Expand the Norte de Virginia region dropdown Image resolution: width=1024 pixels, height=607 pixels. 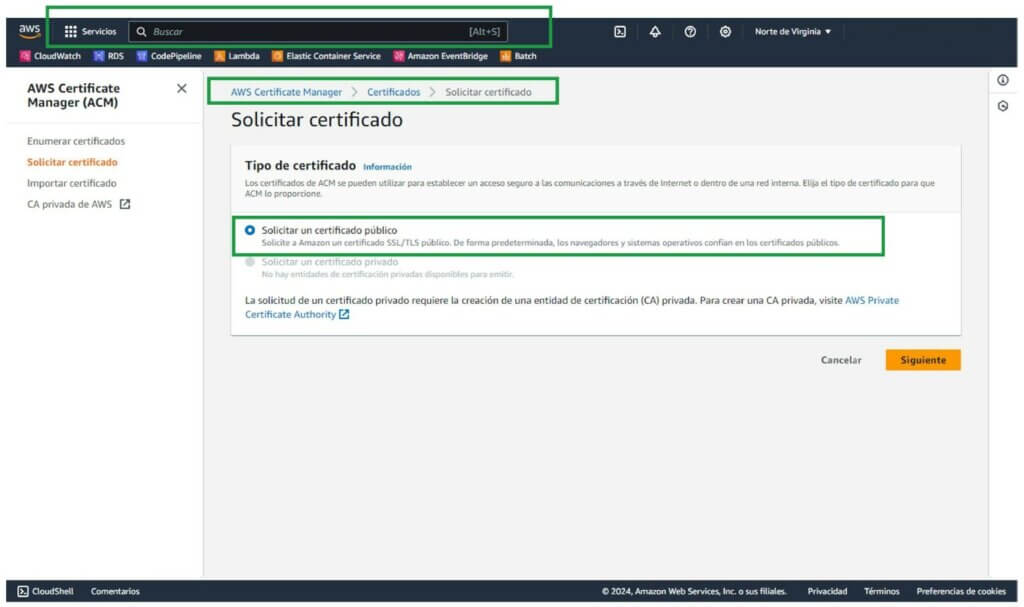[793, 32]
